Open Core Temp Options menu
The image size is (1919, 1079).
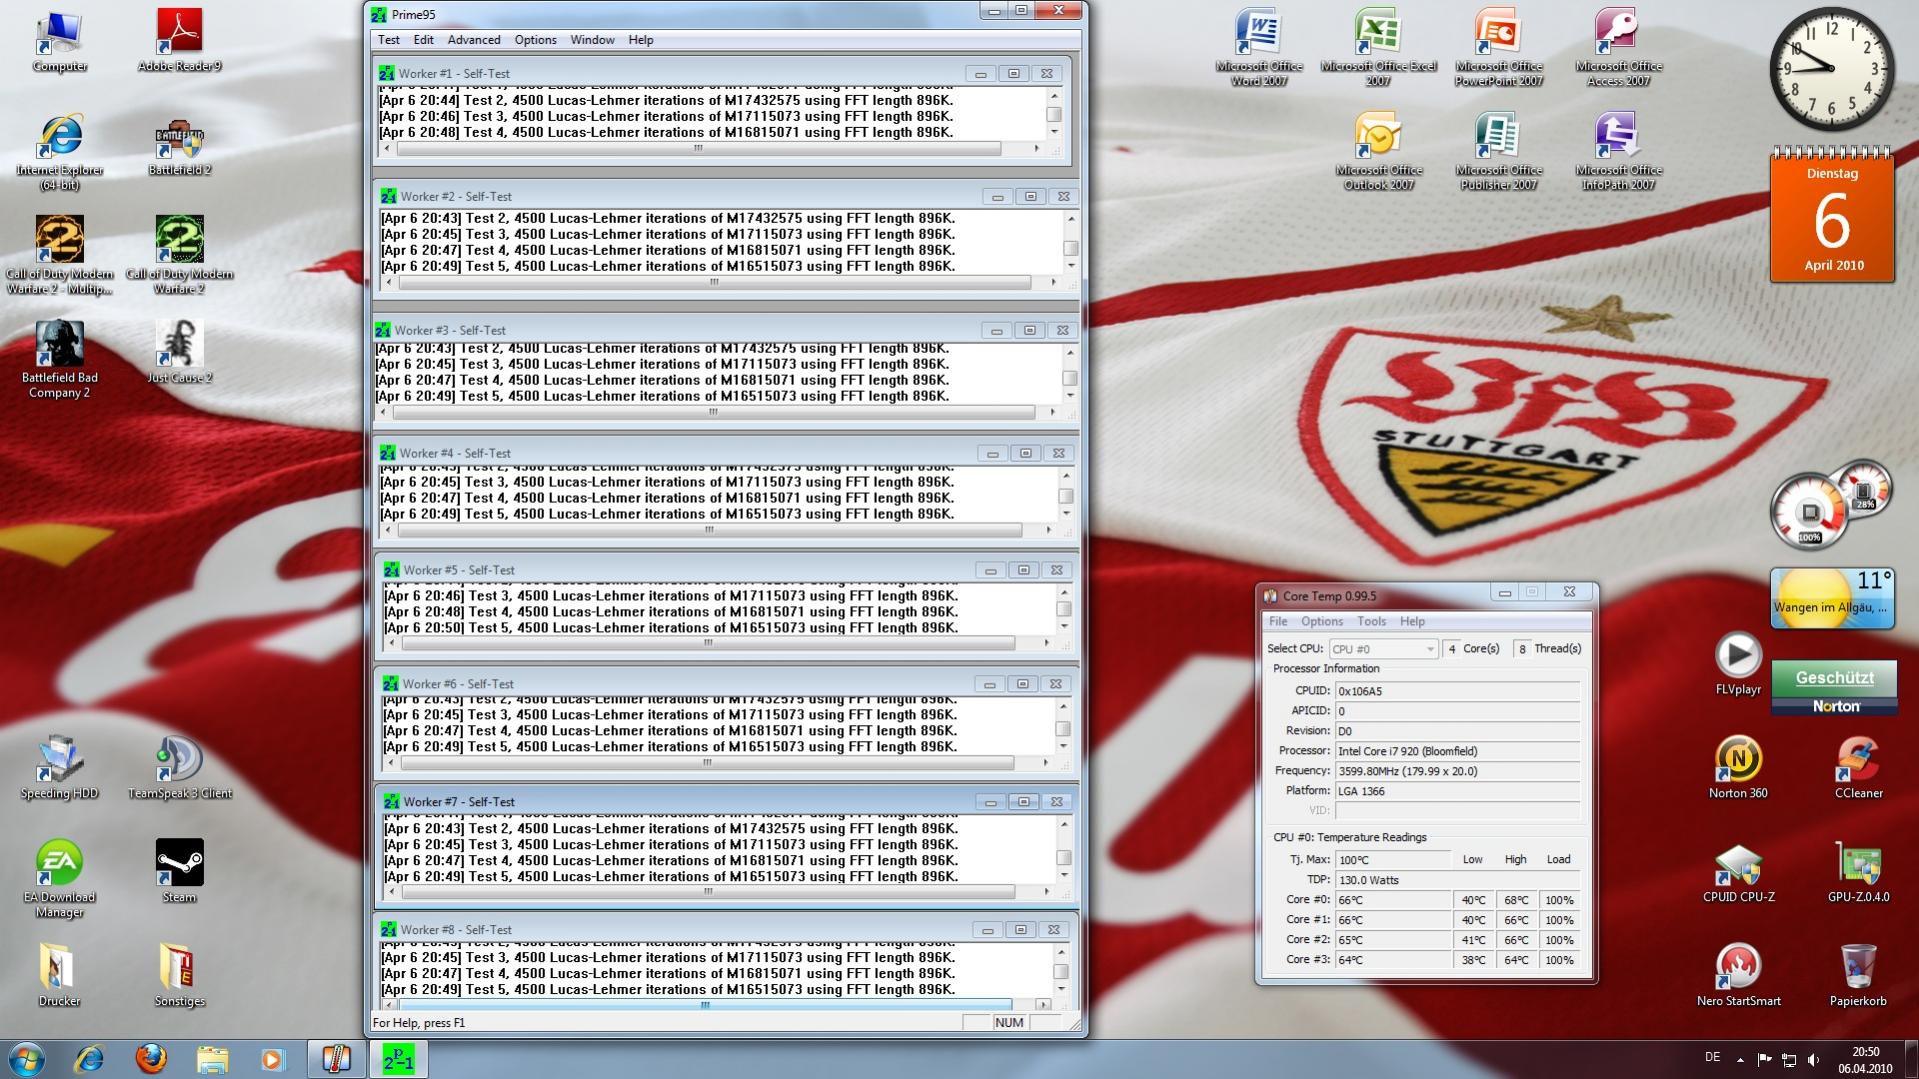click(1322, 621)
